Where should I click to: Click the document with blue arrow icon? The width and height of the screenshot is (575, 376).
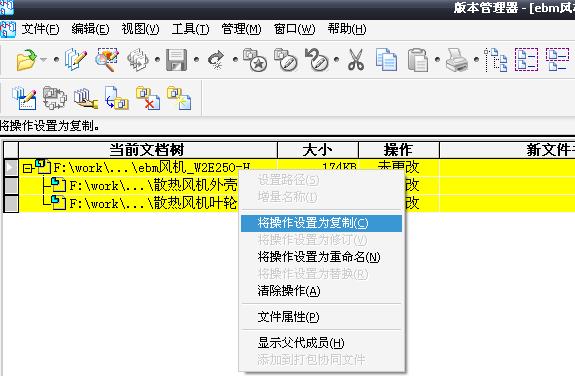pyautogui.click(x=117, y=98)
